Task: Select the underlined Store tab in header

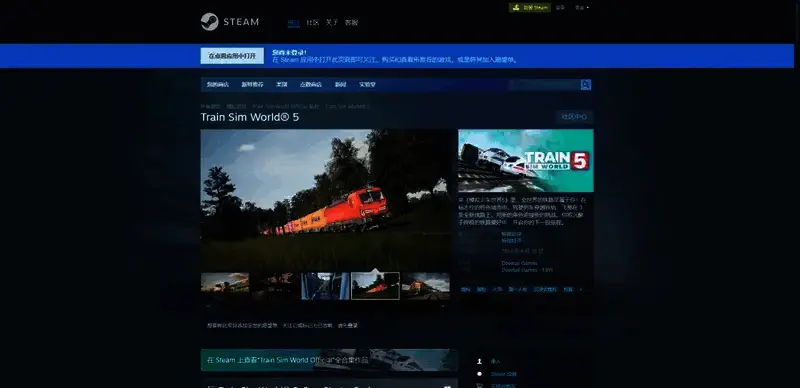Action: coord(294,22)
